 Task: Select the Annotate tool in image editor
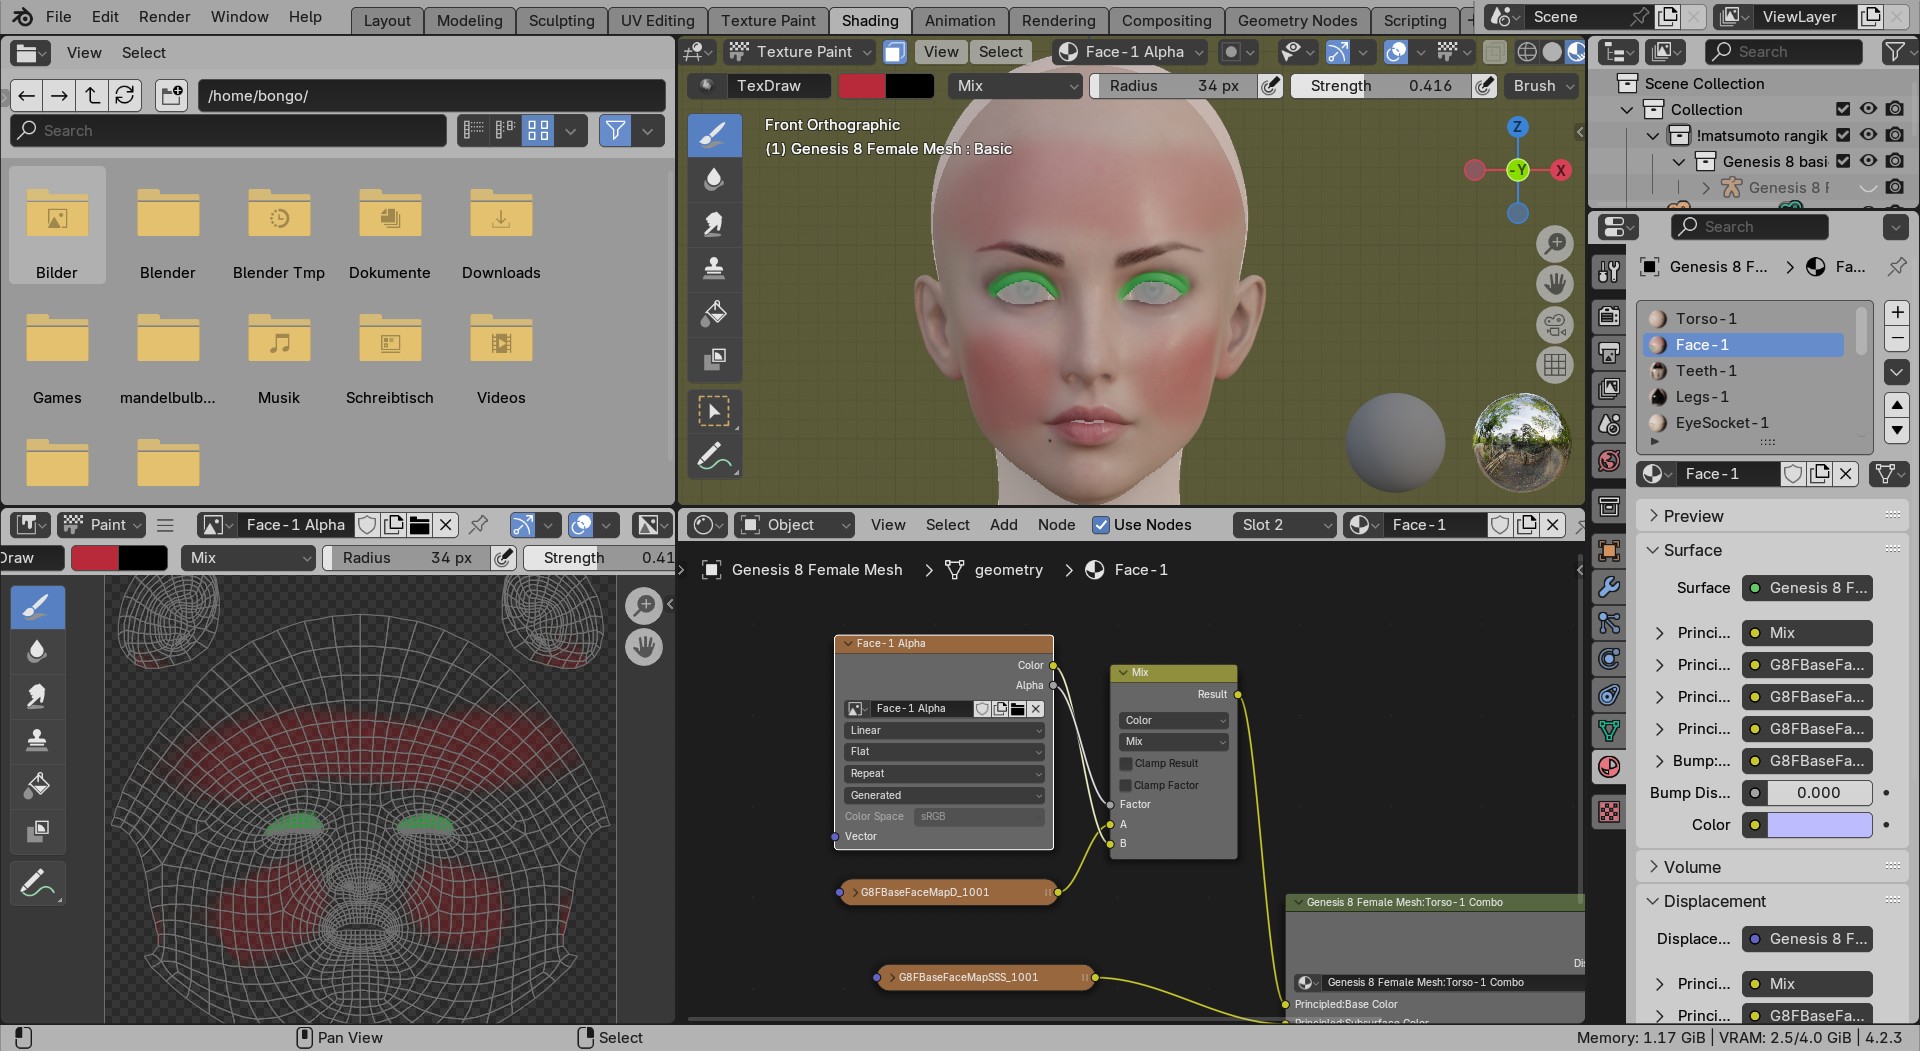[x=37, y=884]
